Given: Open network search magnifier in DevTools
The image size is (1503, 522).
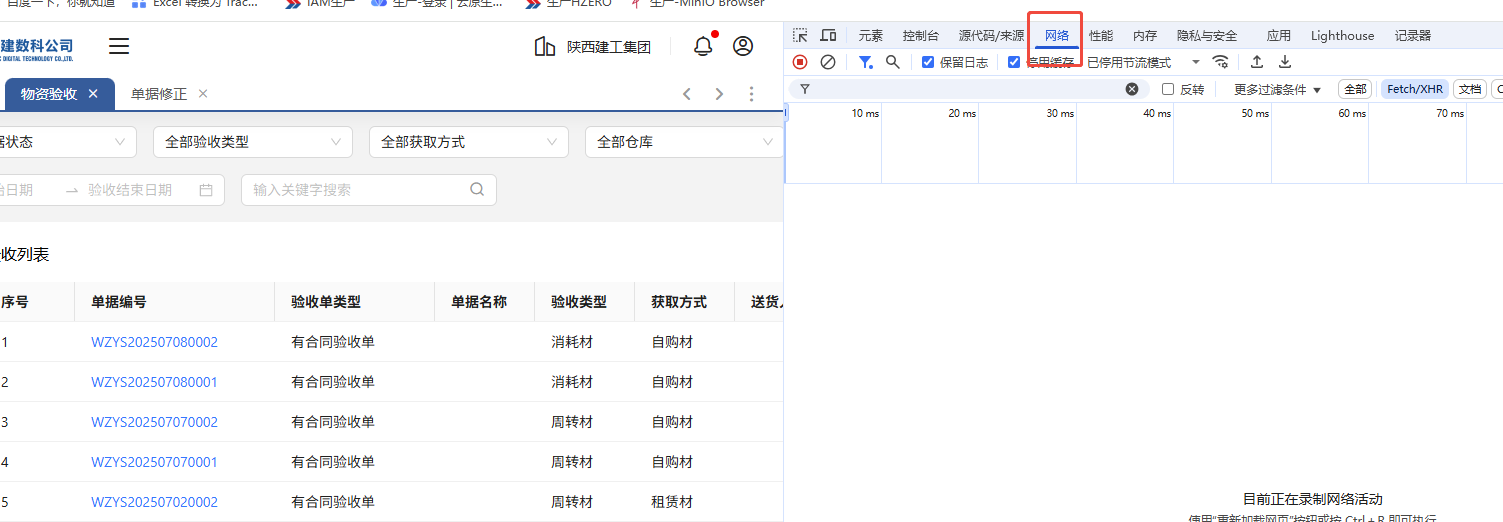Looking at the screenshot, I should point(892,62).
